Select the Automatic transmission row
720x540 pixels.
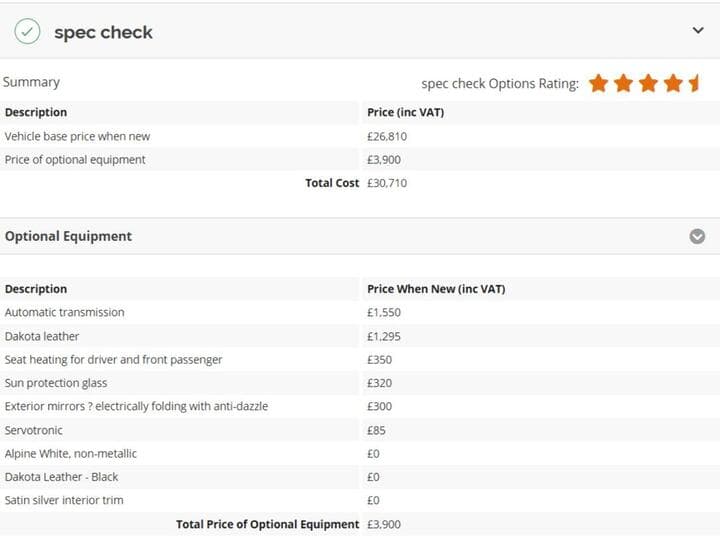[360, 312]
